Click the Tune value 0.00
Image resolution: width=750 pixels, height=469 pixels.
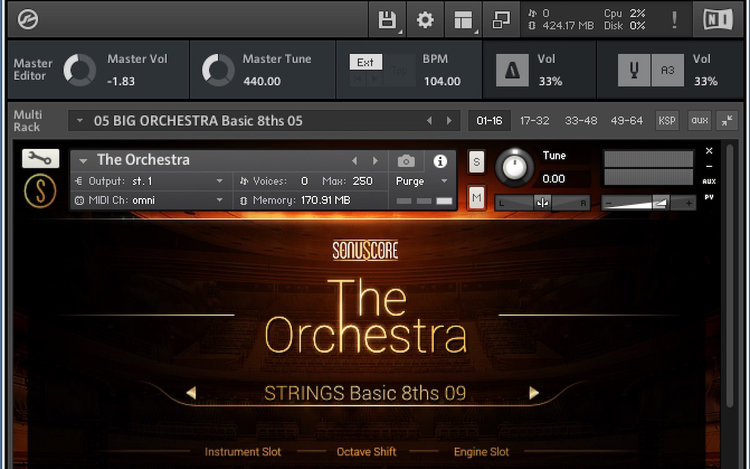tap(553, 179)
